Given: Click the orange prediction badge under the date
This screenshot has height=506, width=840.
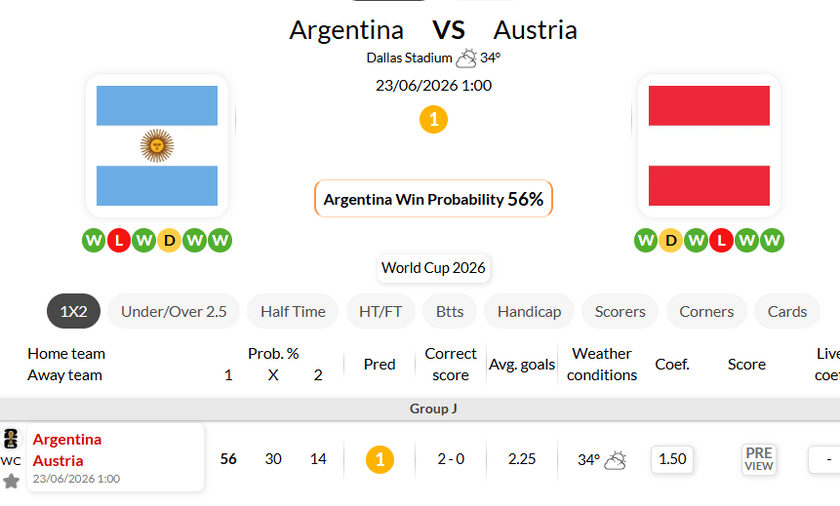Looking at the screenshot, I should tap(433, 119).
